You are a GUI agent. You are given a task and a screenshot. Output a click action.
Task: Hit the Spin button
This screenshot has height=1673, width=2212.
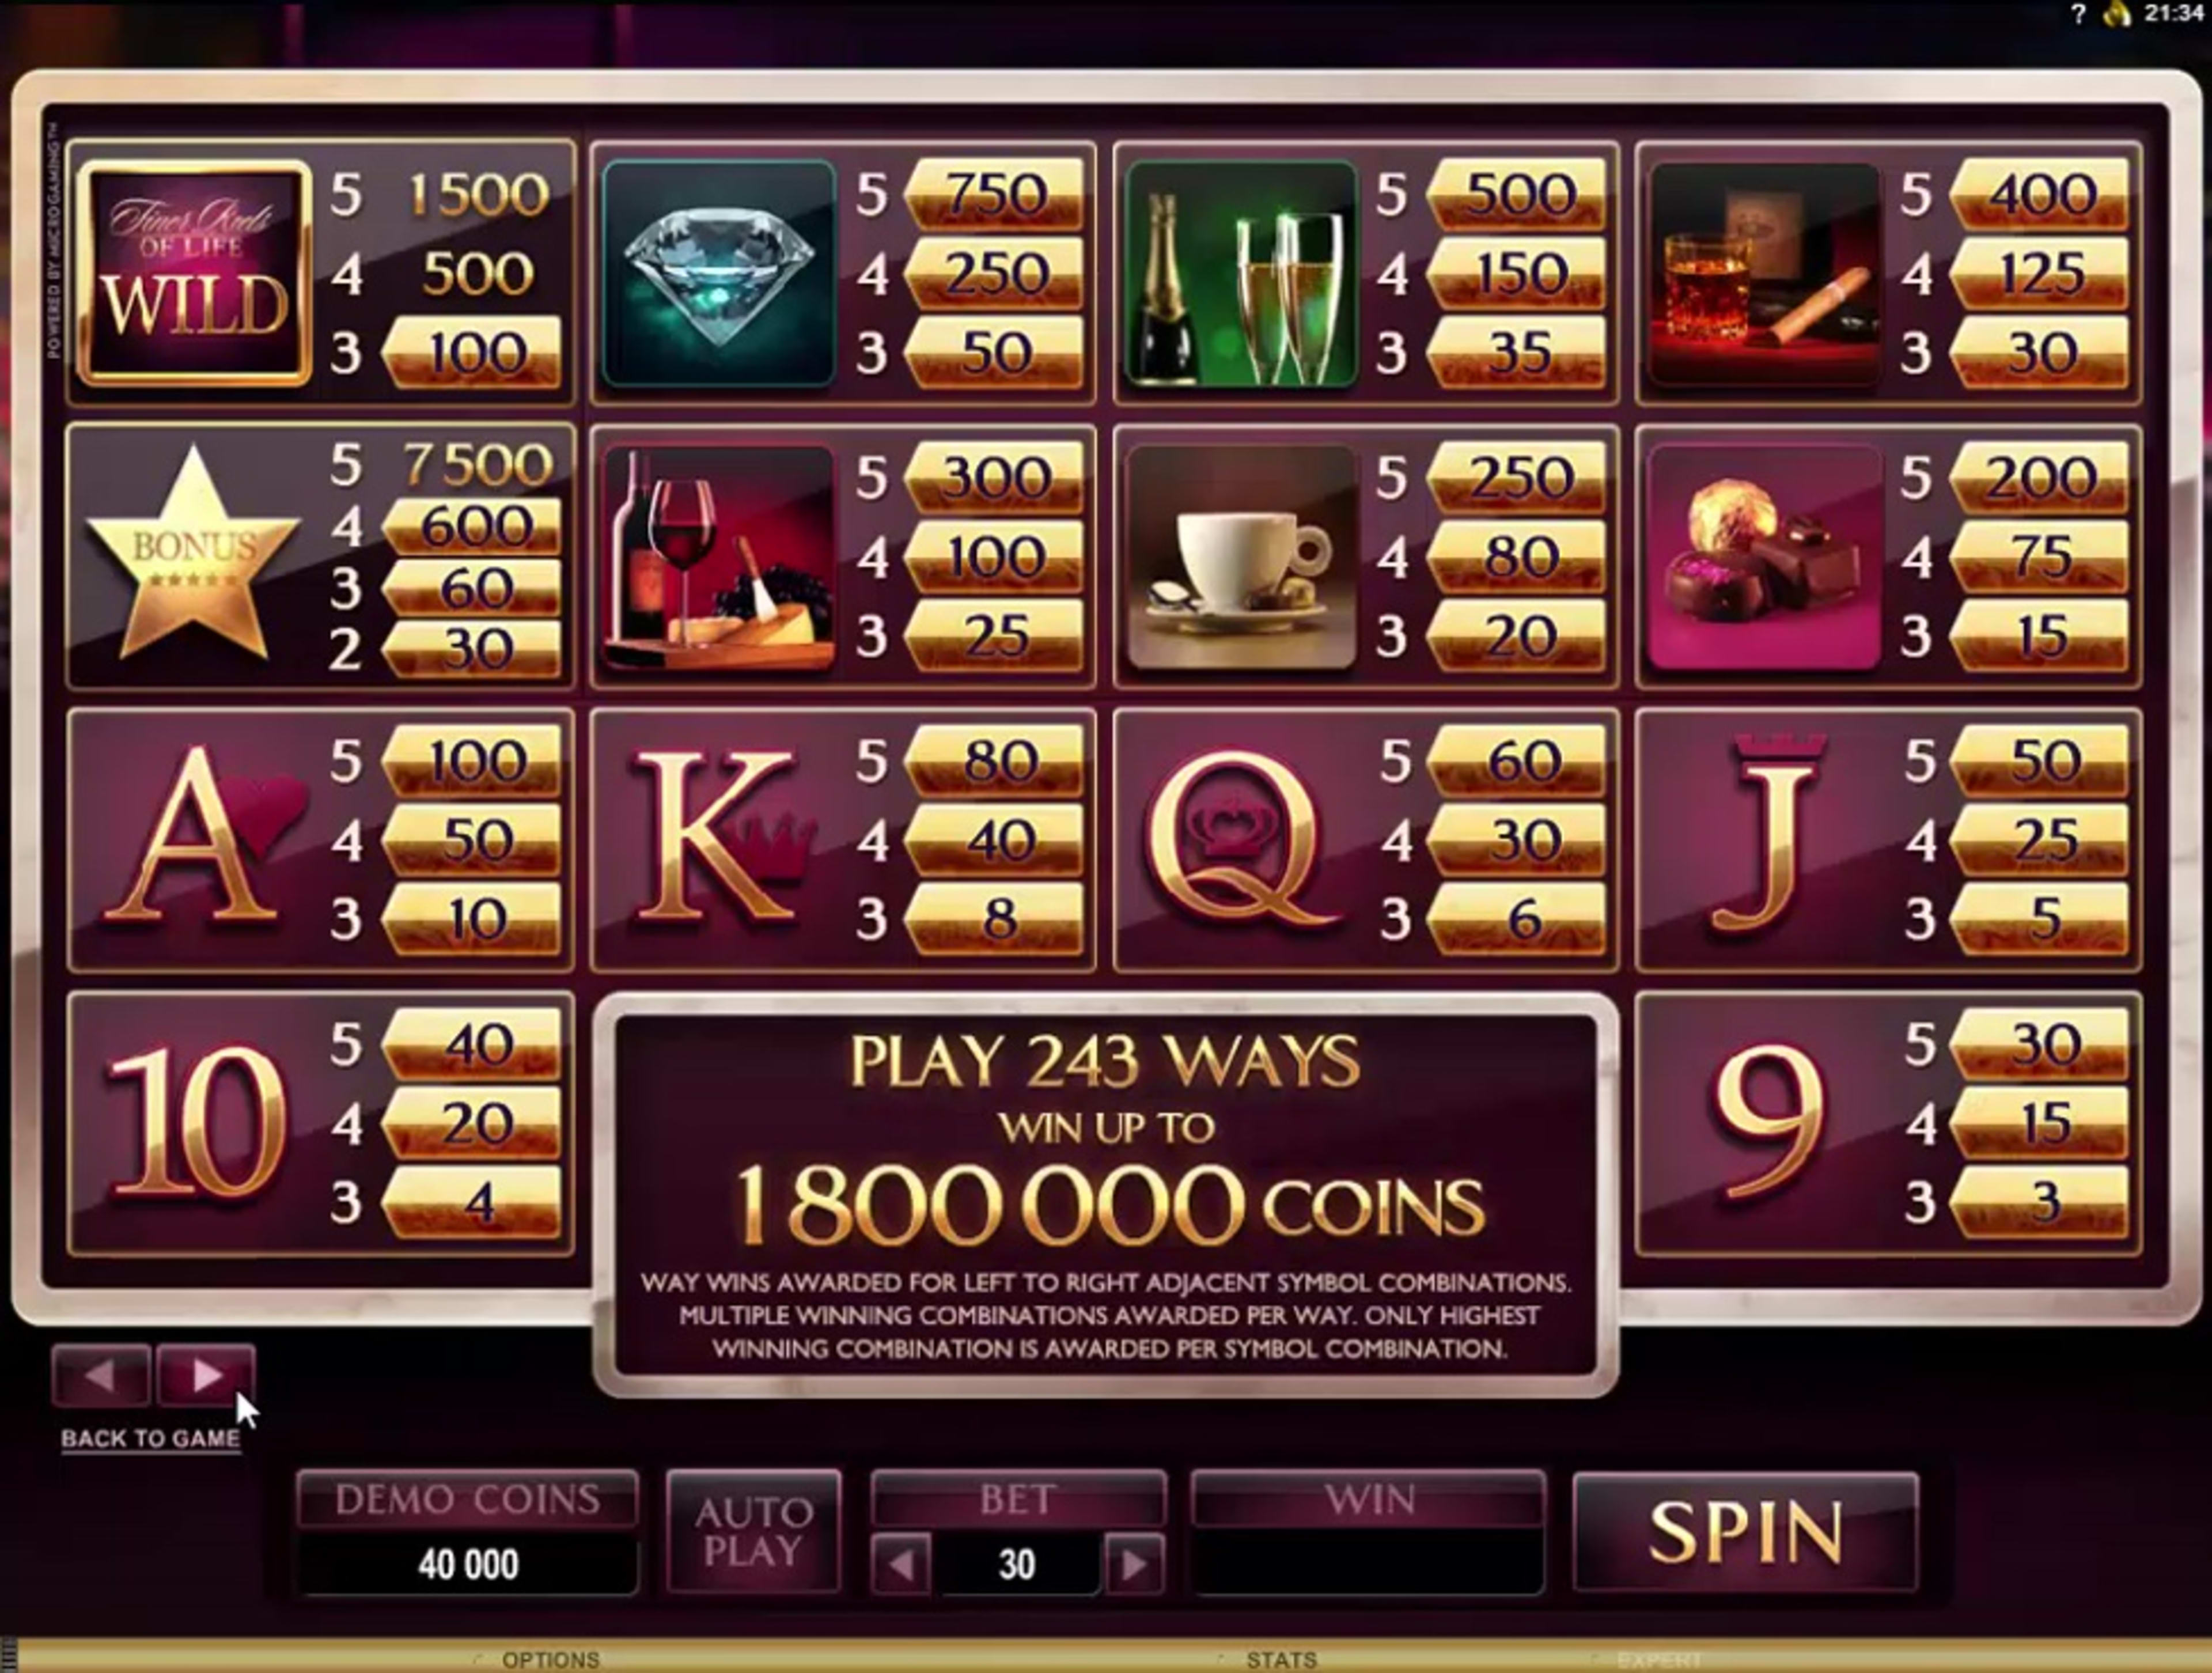coord(1746,1531)
